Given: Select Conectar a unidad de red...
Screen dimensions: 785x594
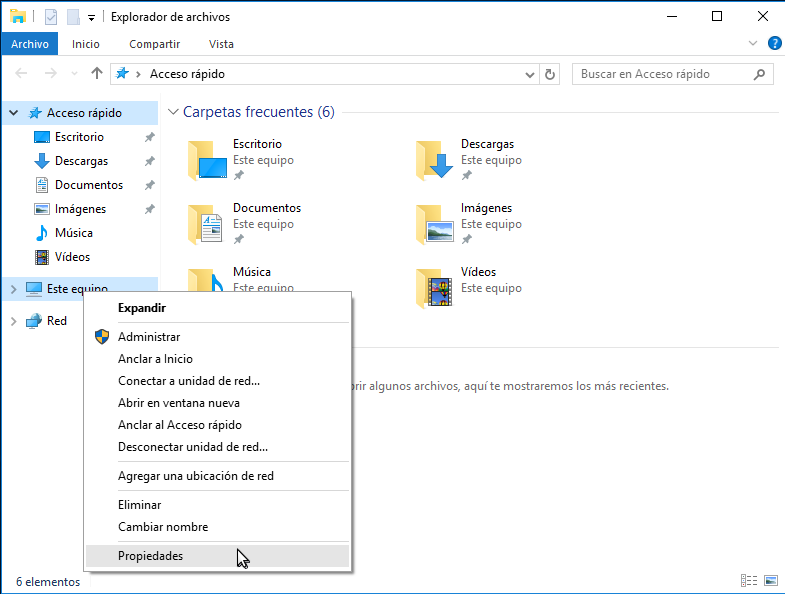Looking at the screenshot, I should 217,381.
